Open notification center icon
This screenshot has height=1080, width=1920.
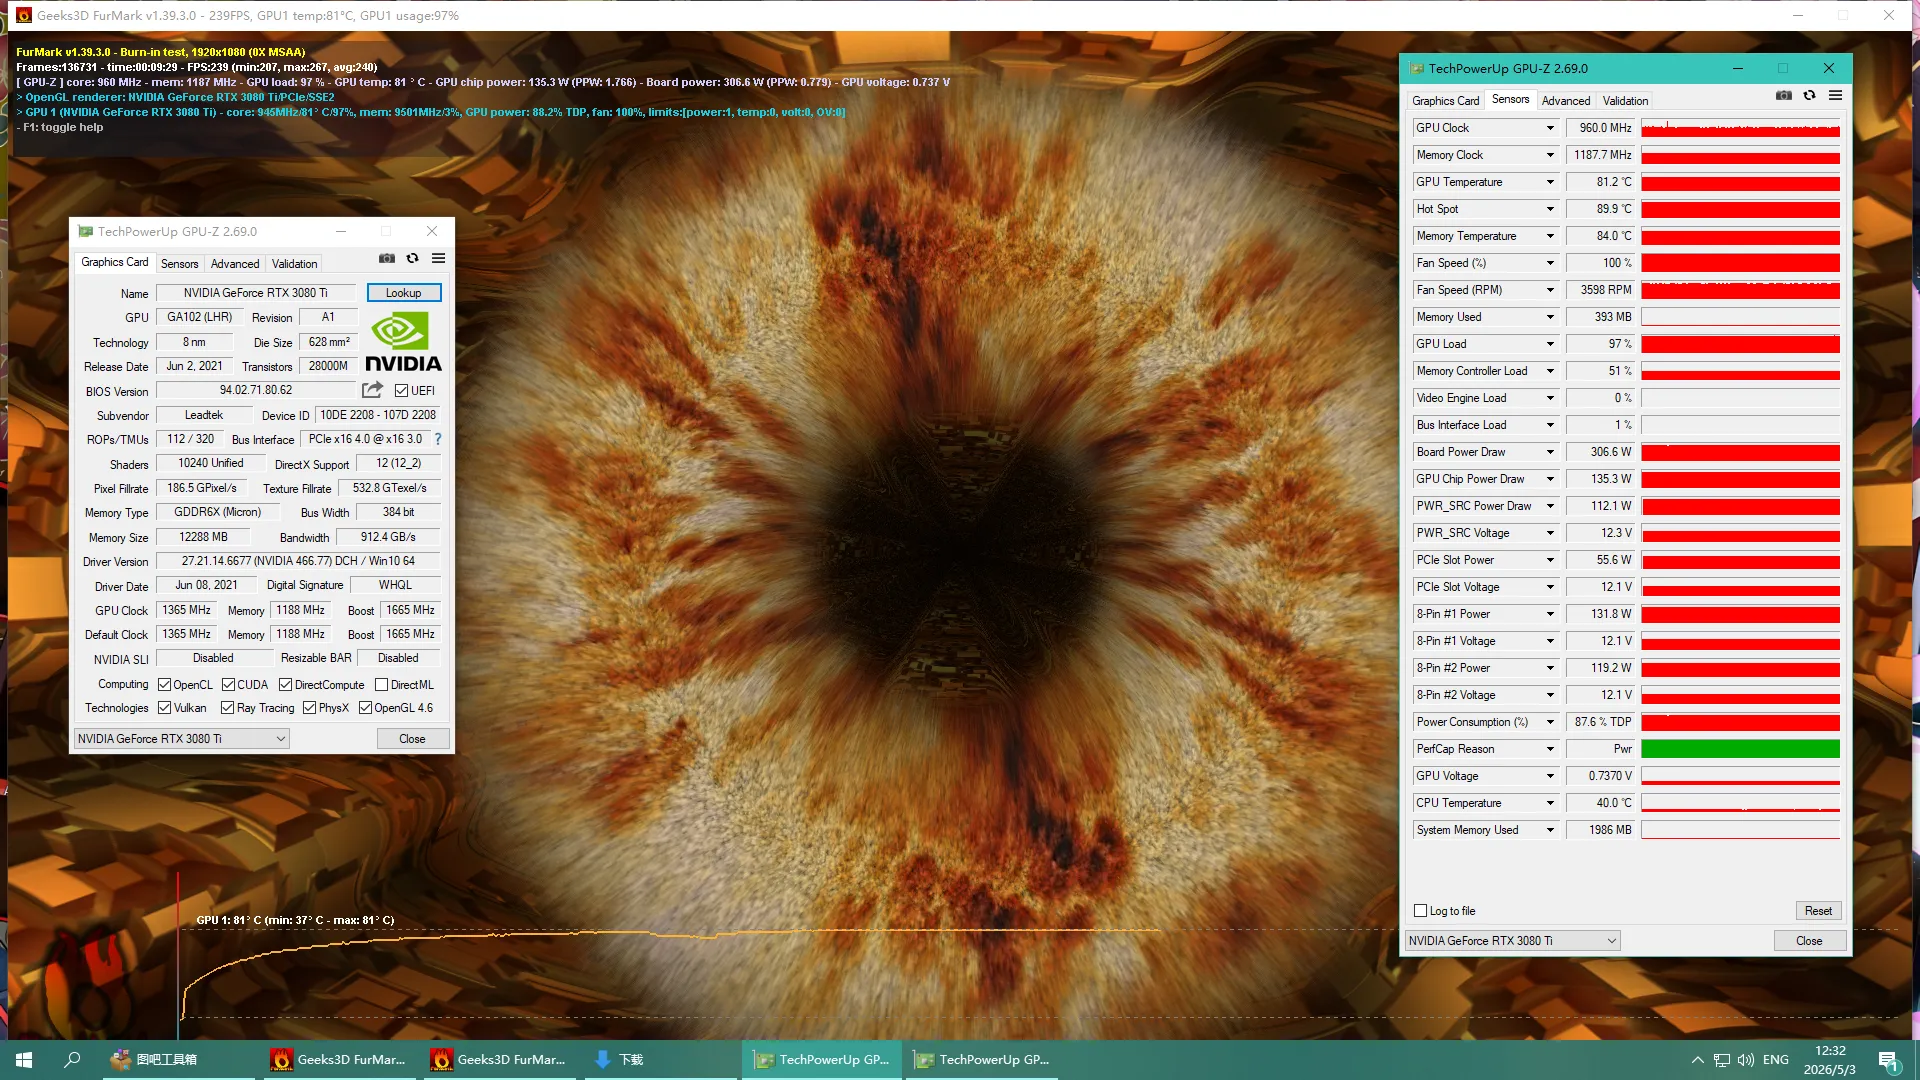tap(1889, 1060)
